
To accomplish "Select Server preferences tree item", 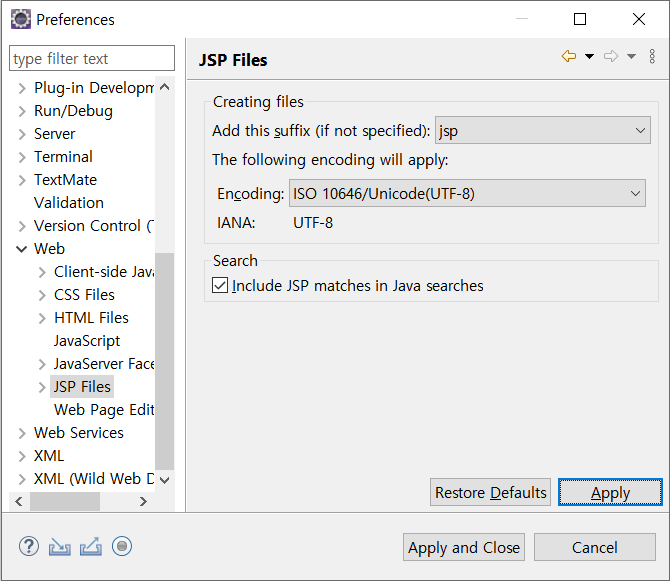I will click(x=54, y=134).
